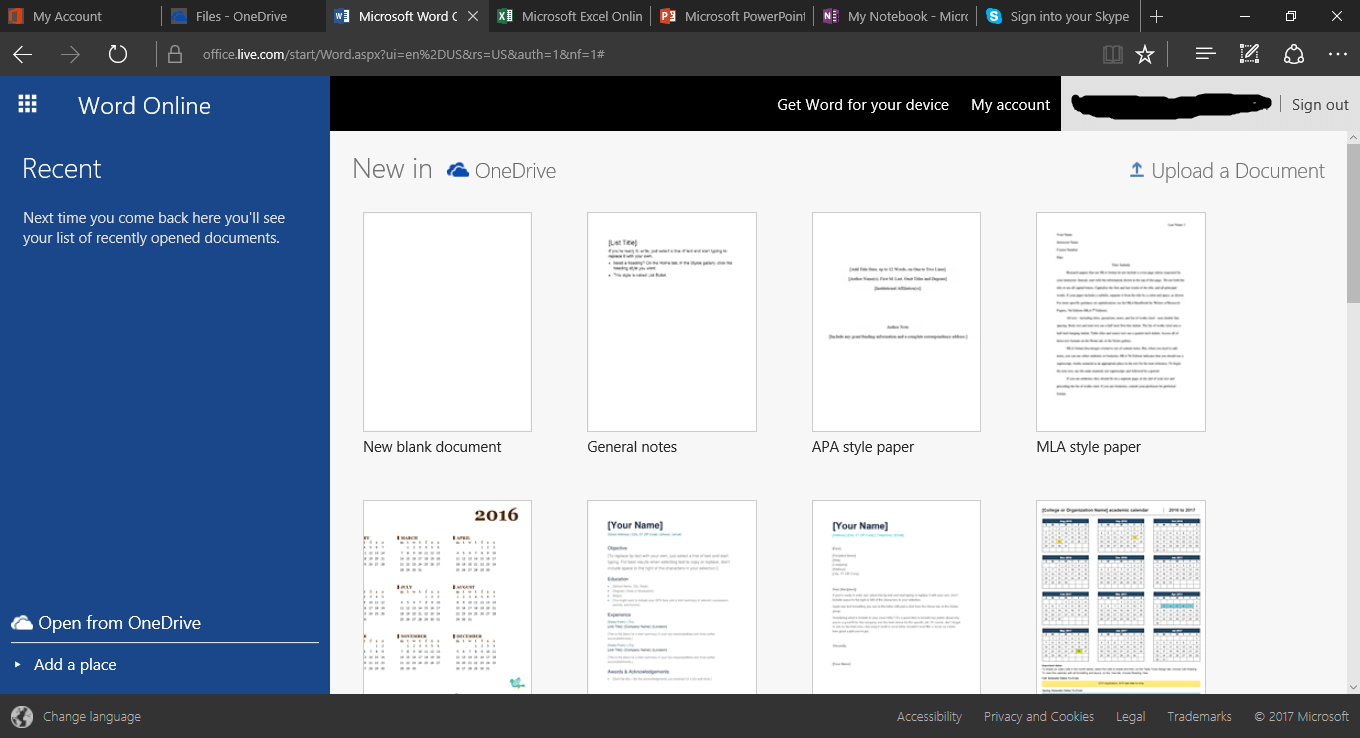Click the OneDrive cloud icon in heading
This screenshot has height=738, width=1360.
[x=458, y=170]
